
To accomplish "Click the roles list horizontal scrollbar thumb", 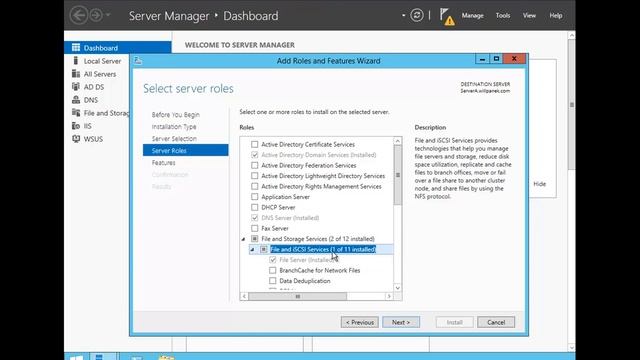I will [x=298, y=296].
